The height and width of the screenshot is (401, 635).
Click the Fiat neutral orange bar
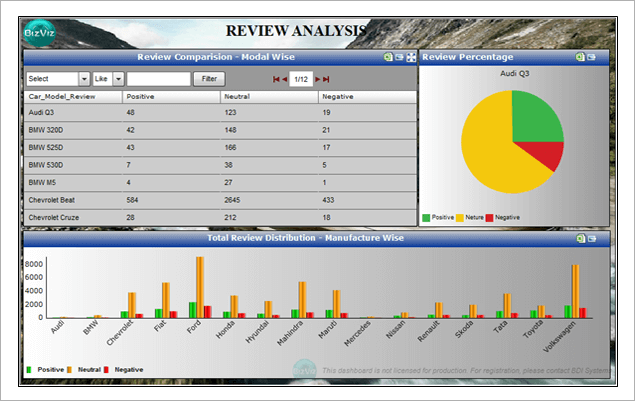click(x=166, y=300)
